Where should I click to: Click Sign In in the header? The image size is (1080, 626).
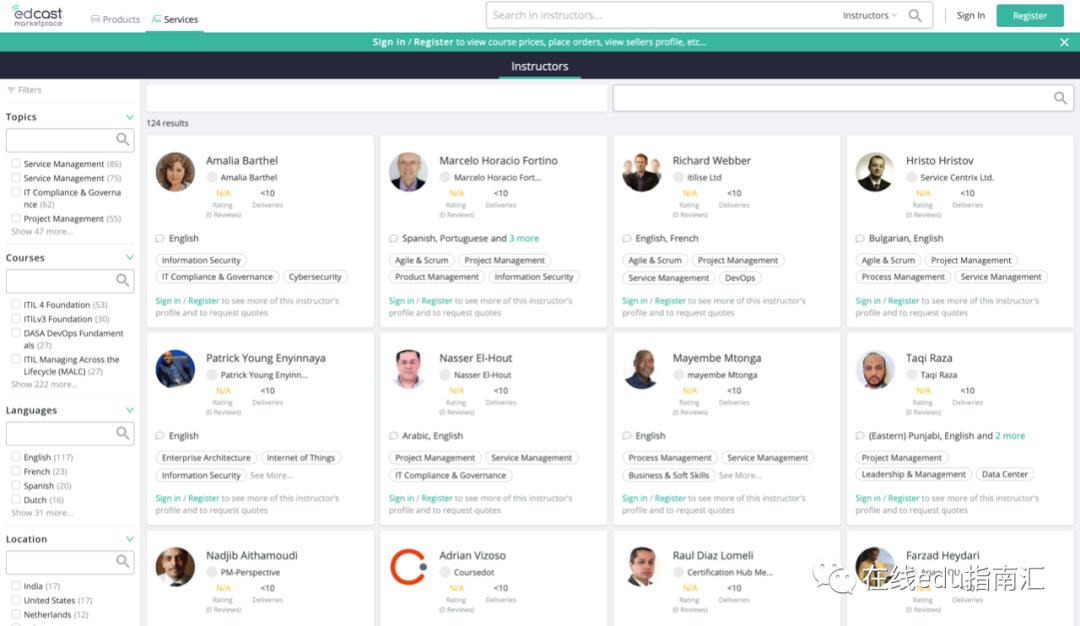[970, 15]
